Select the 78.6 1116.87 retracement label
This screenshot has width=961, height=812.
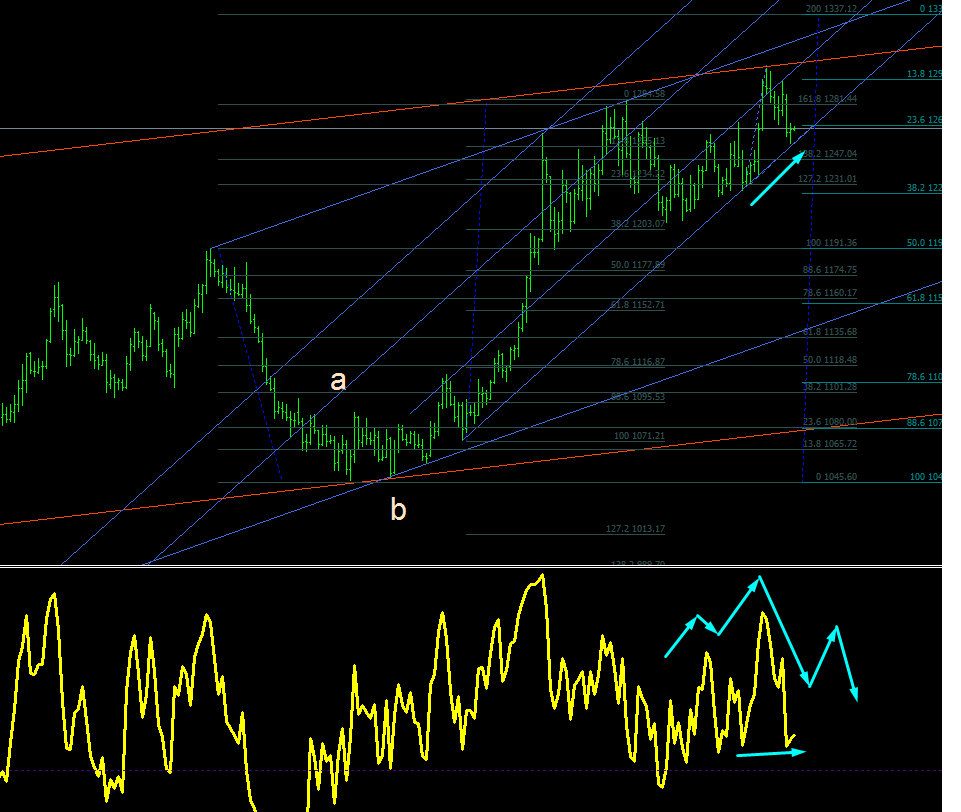[637, 362]
